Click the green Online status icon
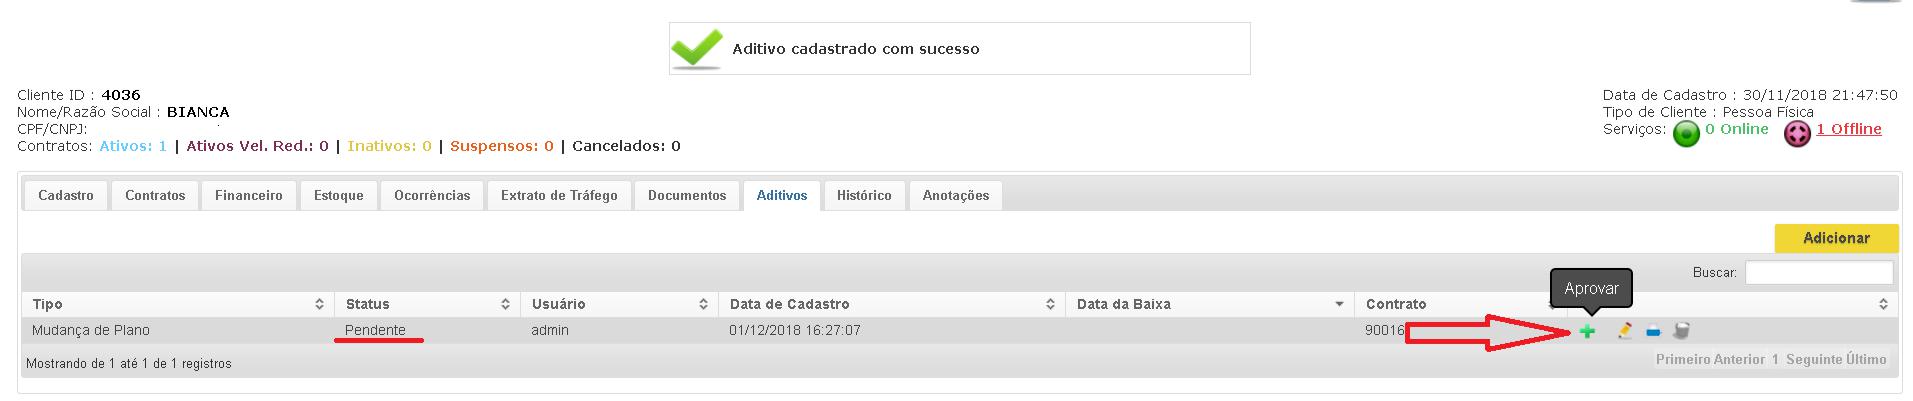 1687,134
